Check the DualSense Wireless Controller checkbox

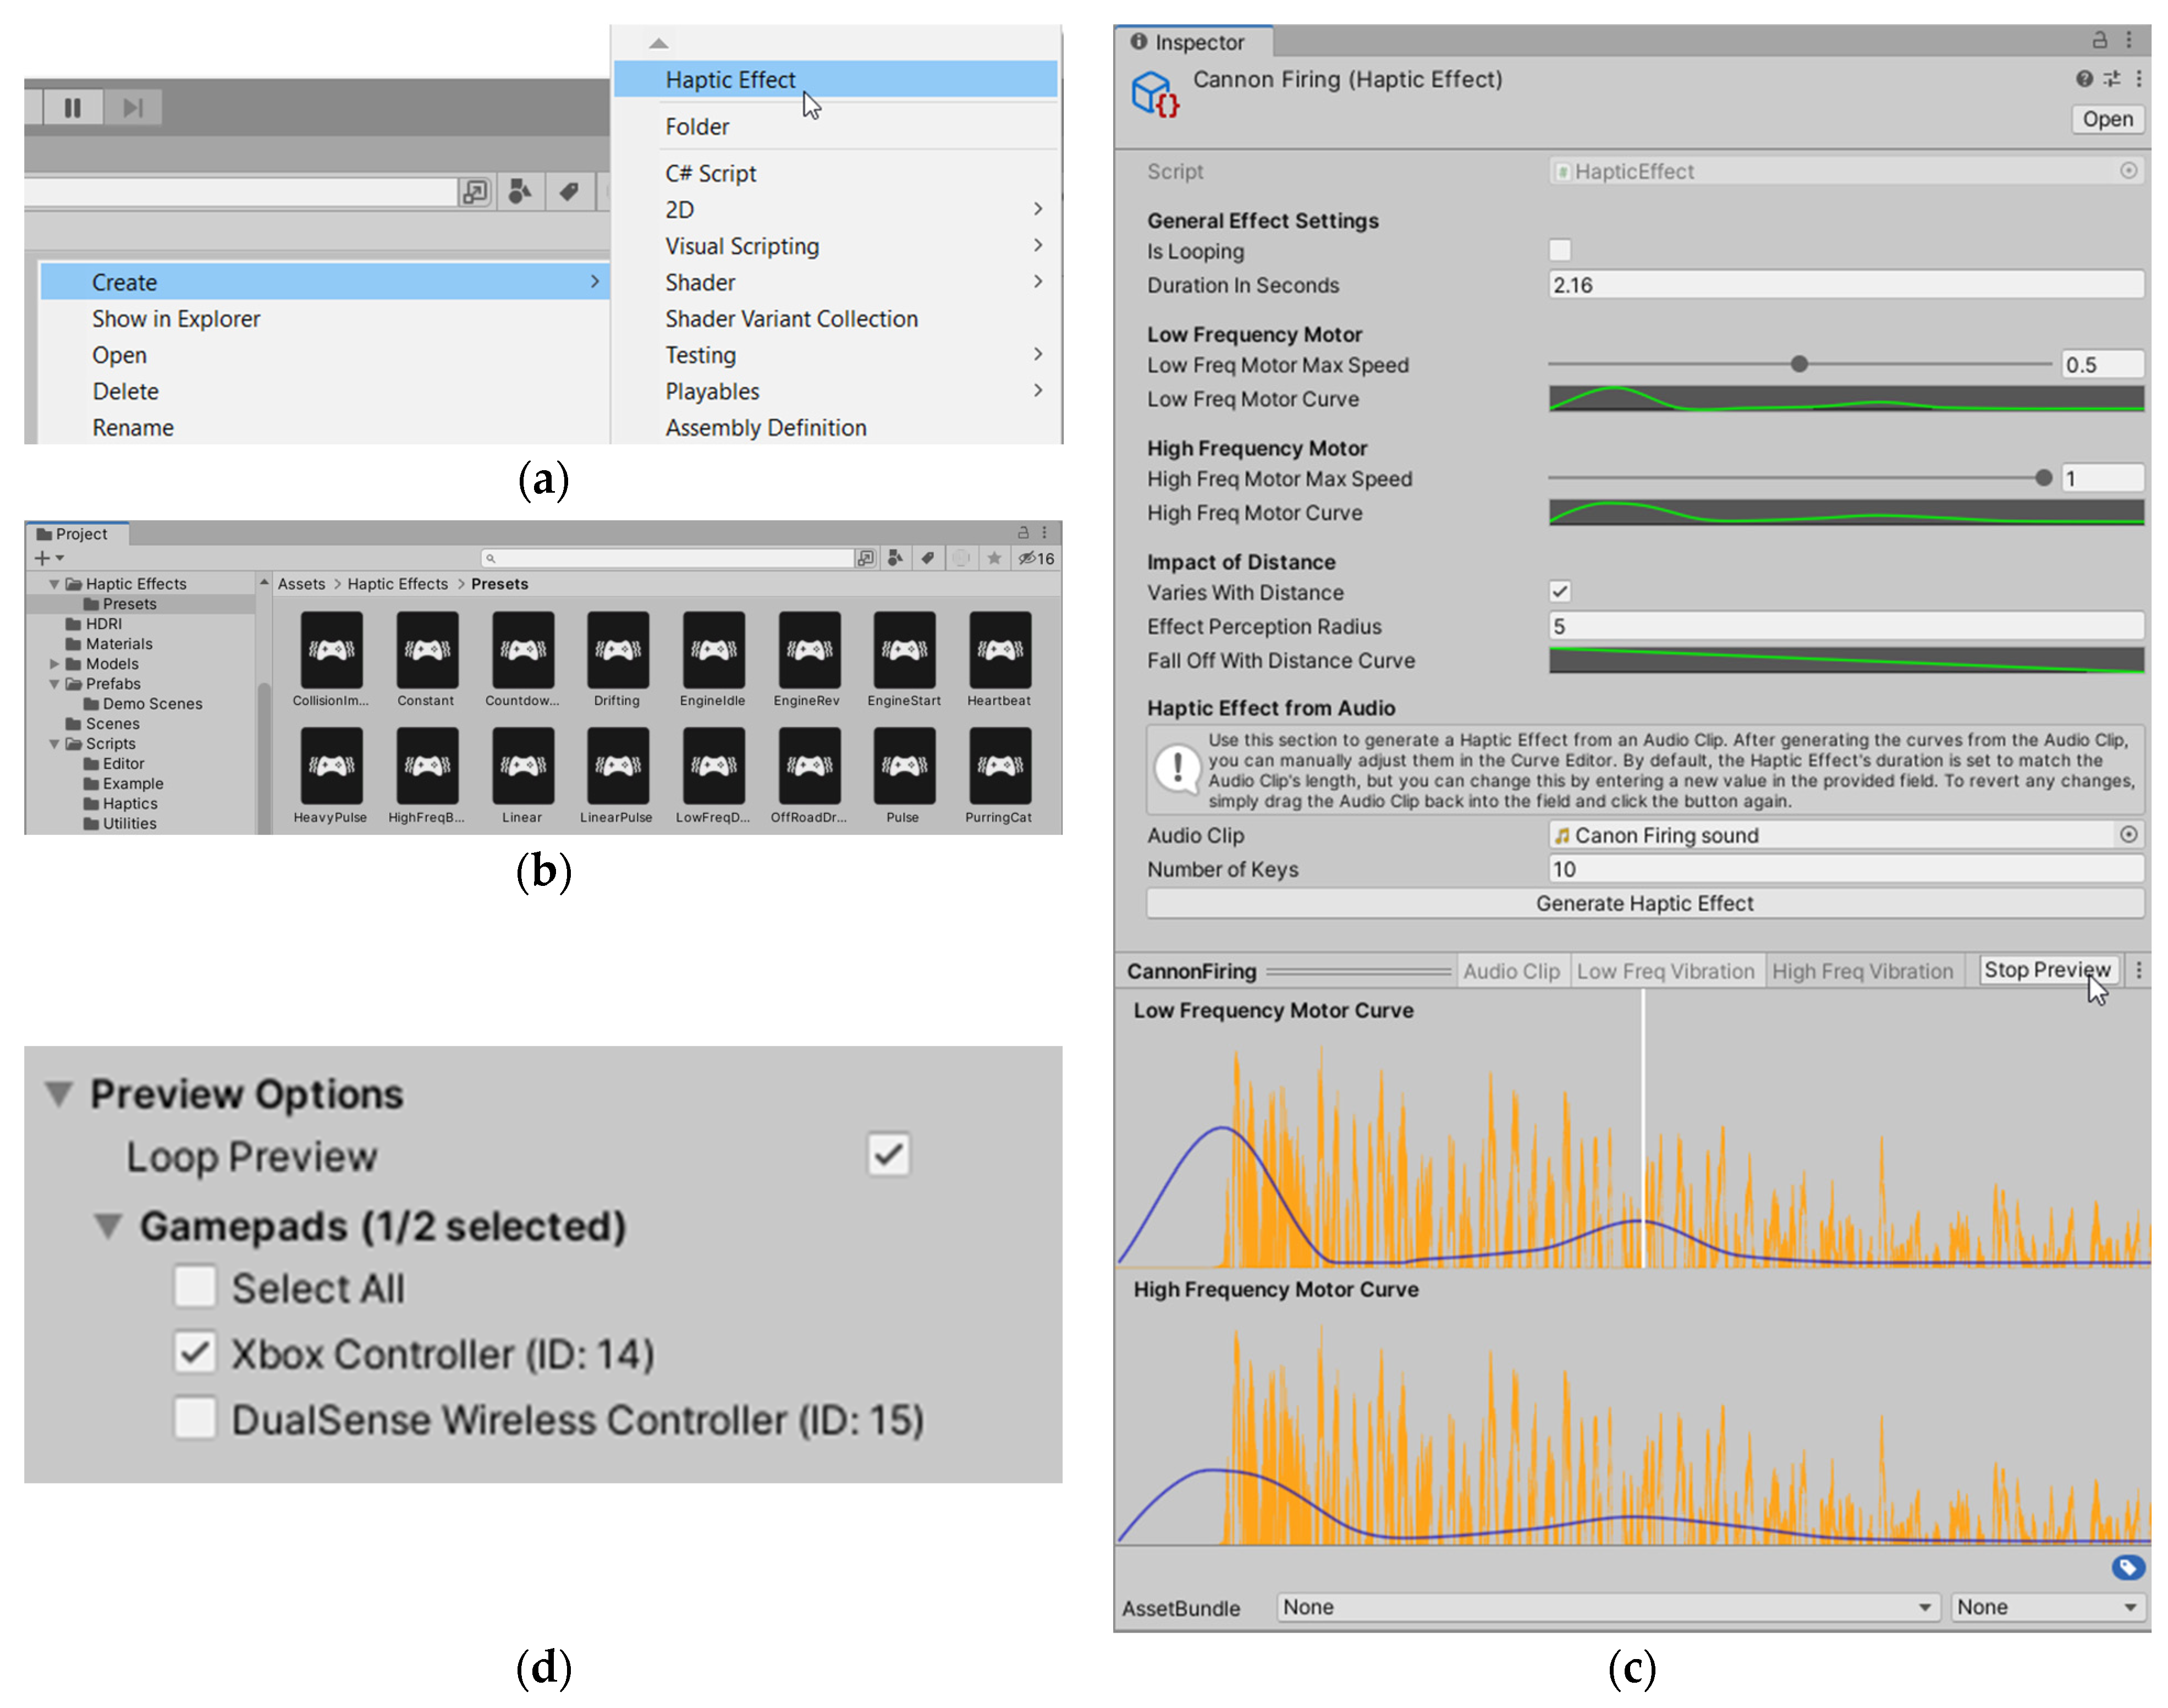[x=195, y=1418]
